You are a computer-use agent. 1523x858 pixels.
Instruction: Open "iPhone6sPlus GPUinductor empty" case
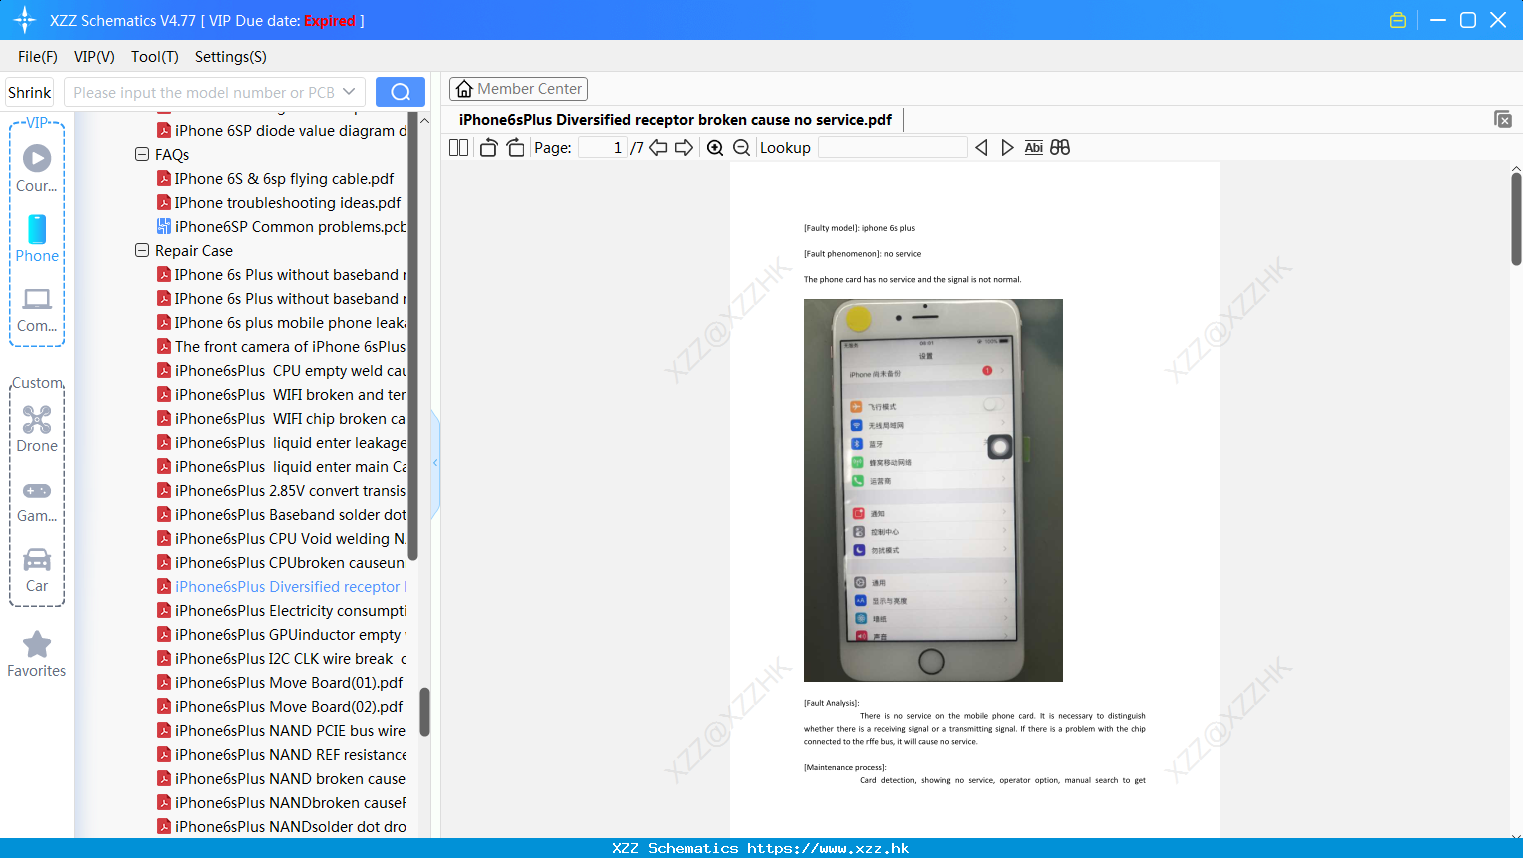[x=282, y=635]
